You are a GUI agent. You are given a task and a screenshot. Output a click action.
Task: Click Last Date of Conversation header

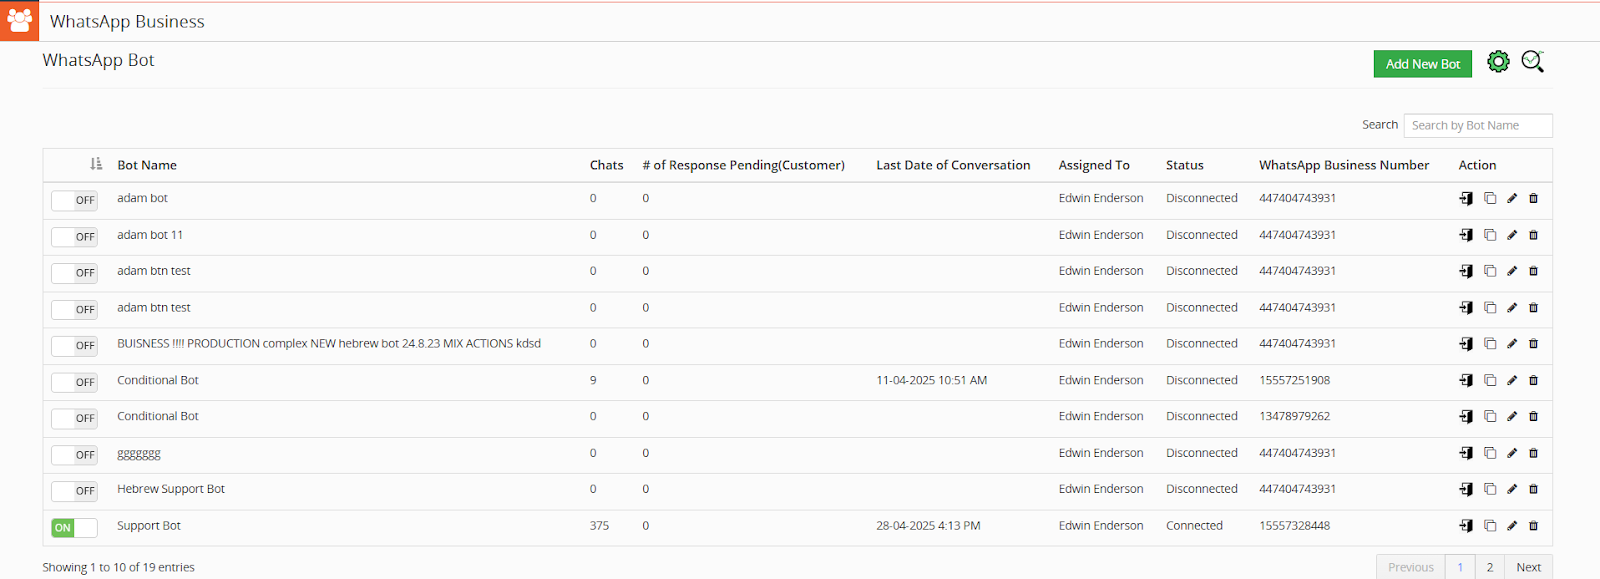[x=953, y=165]
